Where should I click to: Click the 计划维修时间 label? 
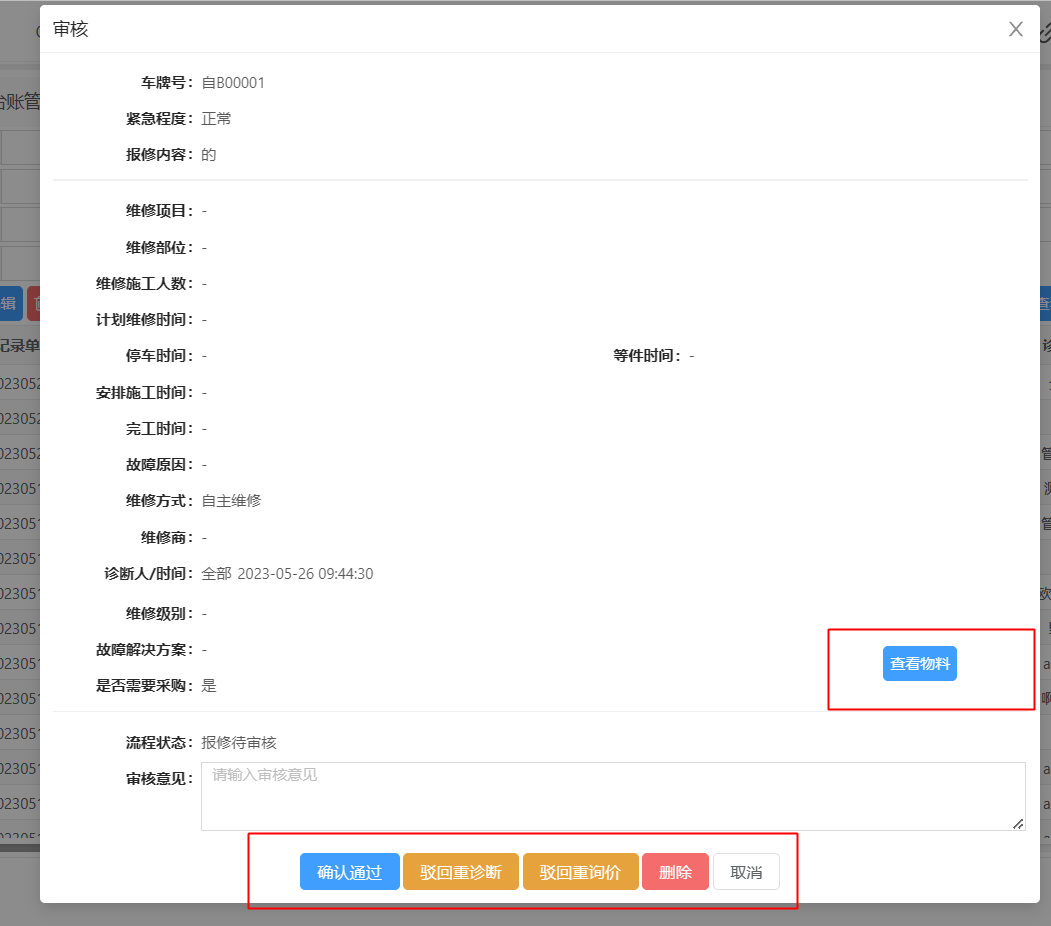point(145,320)
